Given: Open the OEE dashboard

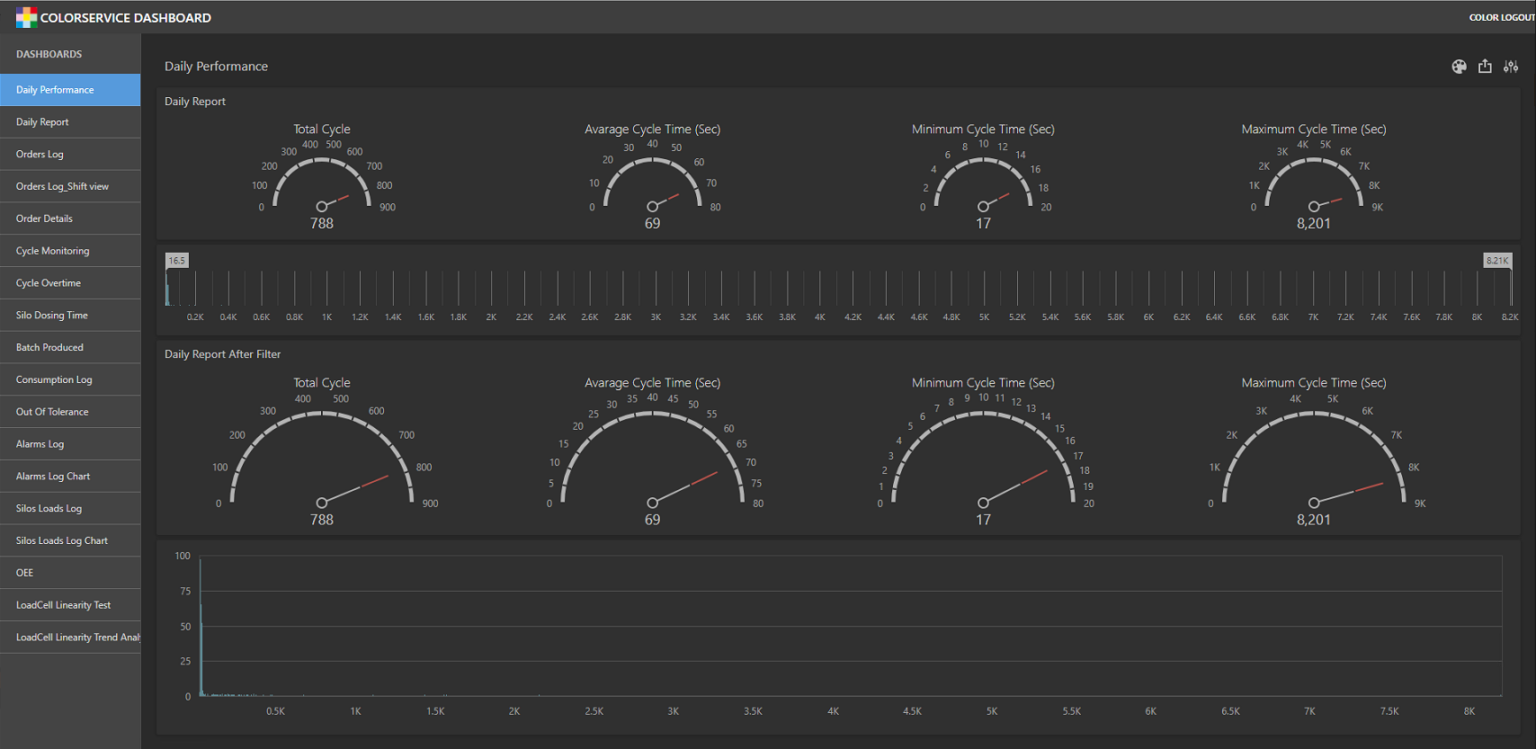Looking at the screenshot, I should pos(25,572).
